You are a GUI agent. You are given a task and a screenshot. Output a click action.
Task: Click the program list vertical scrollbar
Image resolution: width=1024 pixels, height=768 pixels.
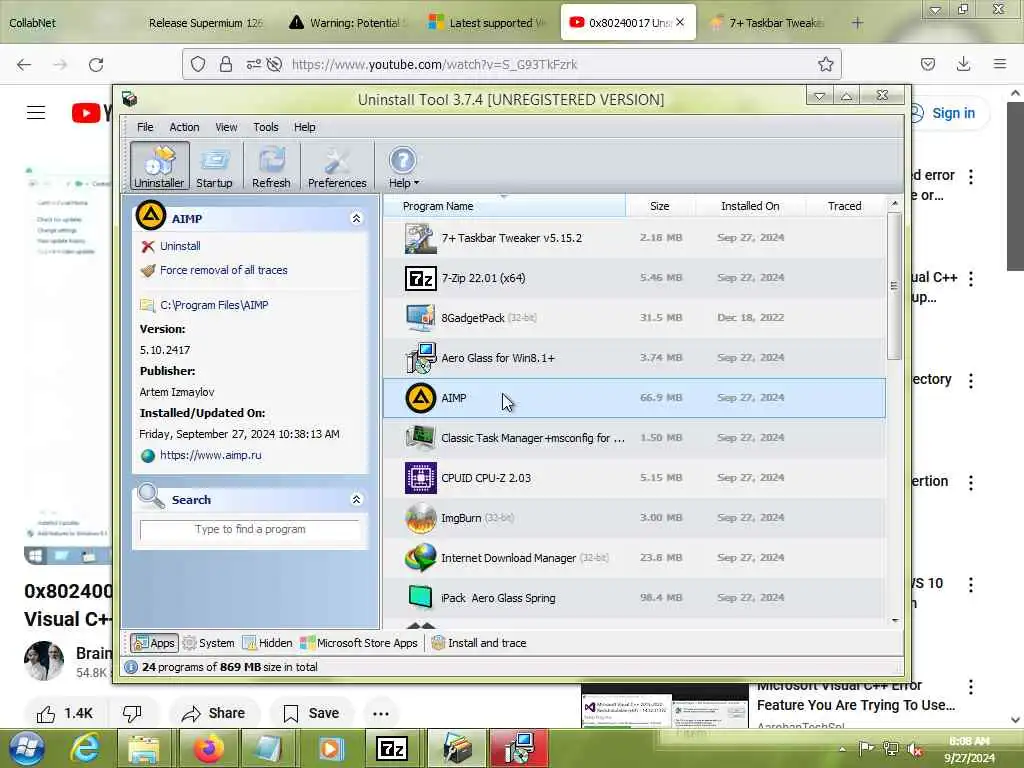[x=895, y=285]
